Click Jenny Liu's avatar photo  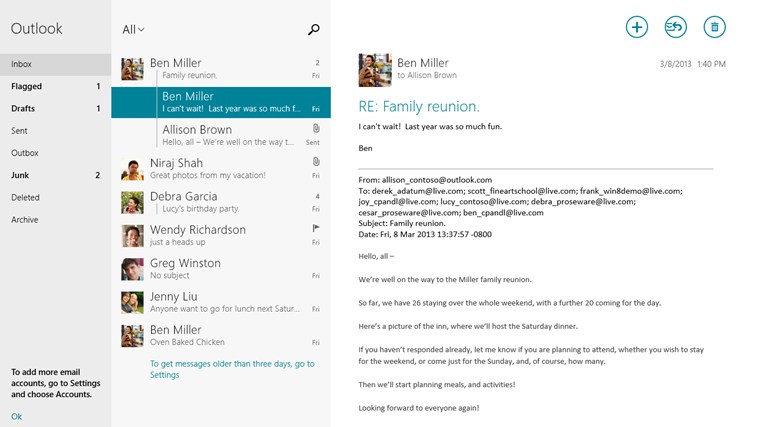coord(132,303)
